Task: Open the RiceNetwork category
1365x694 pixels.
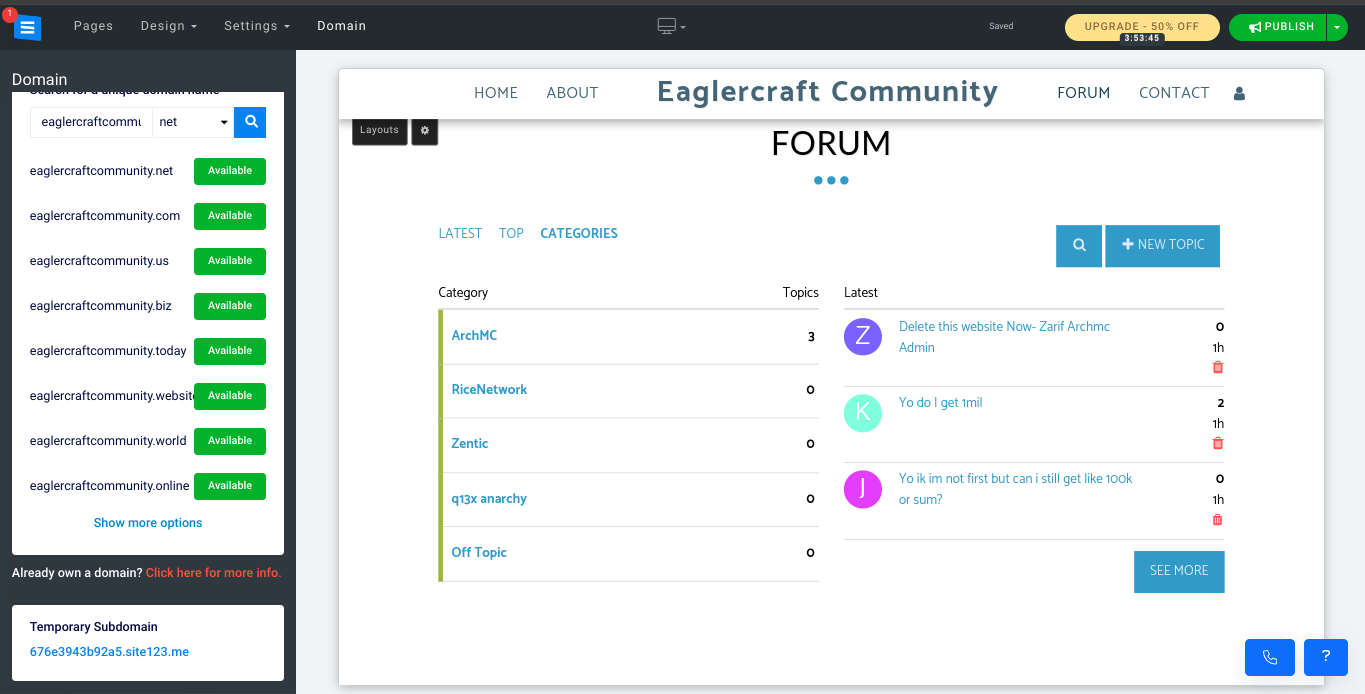Action: point(489,390)
